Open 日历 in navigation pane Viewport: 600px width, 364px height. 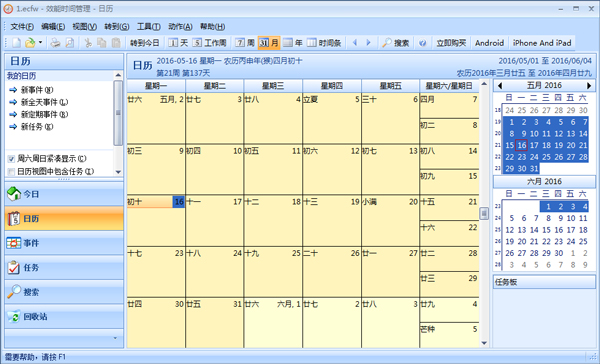click(64, 219)
